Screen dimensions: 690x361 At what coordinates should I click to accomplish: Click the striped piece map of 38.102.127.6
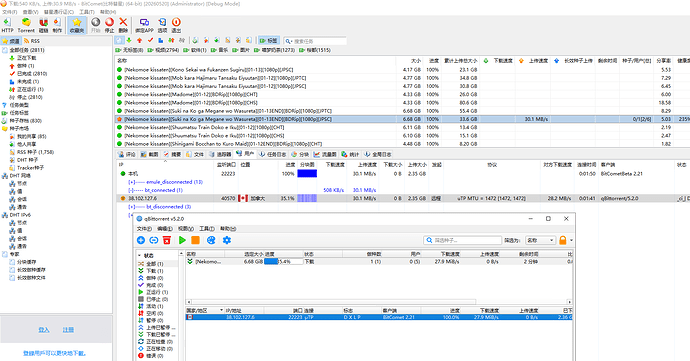[x=307, y=198]
